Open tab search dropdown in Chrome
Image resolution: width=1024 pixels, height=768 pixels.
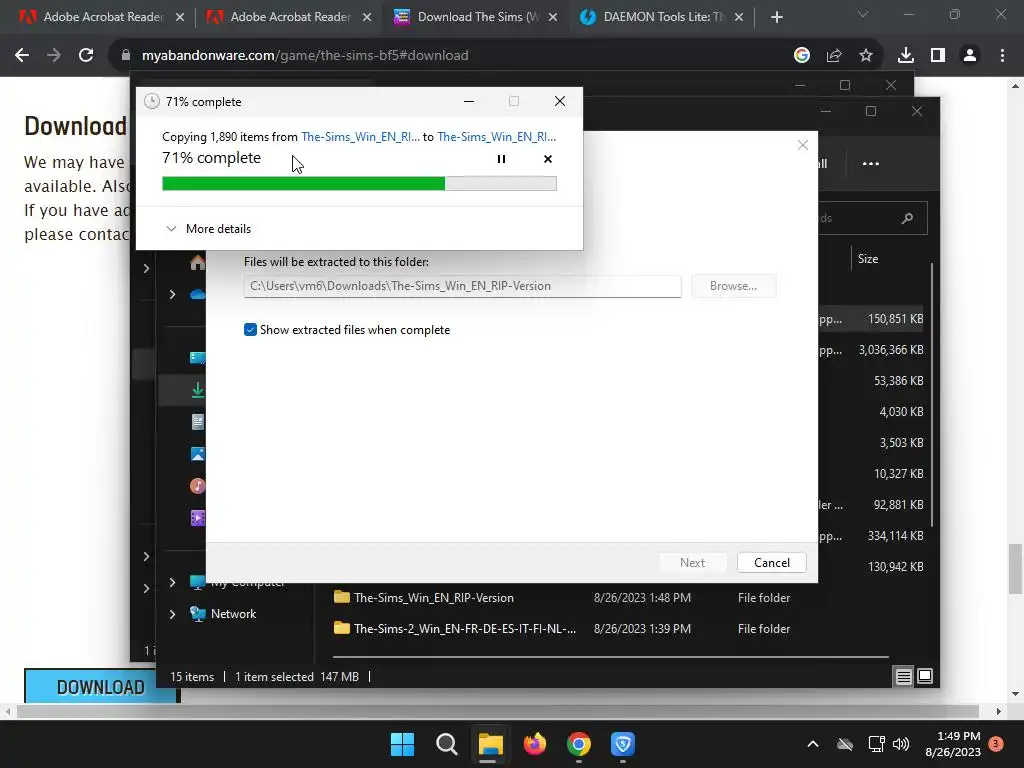[863, 14]
